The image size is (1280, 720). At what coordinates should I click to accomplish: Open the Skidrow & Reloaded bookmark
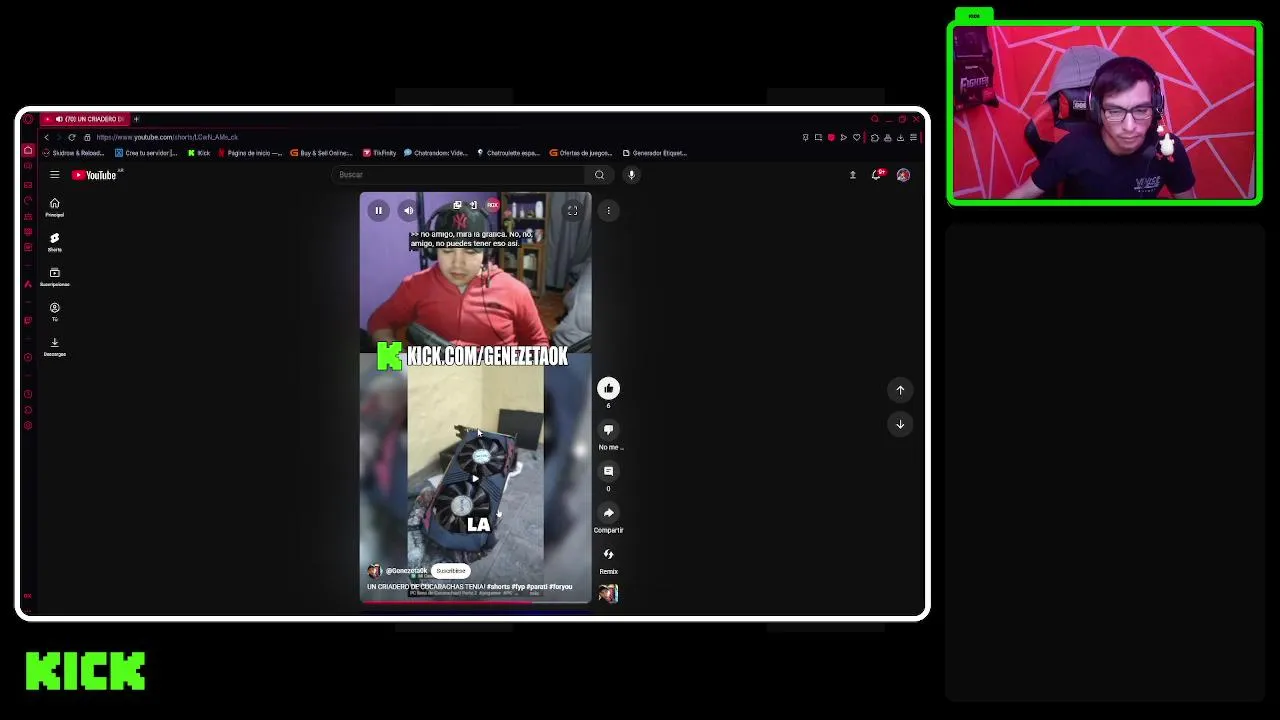(x=73, y=153)
